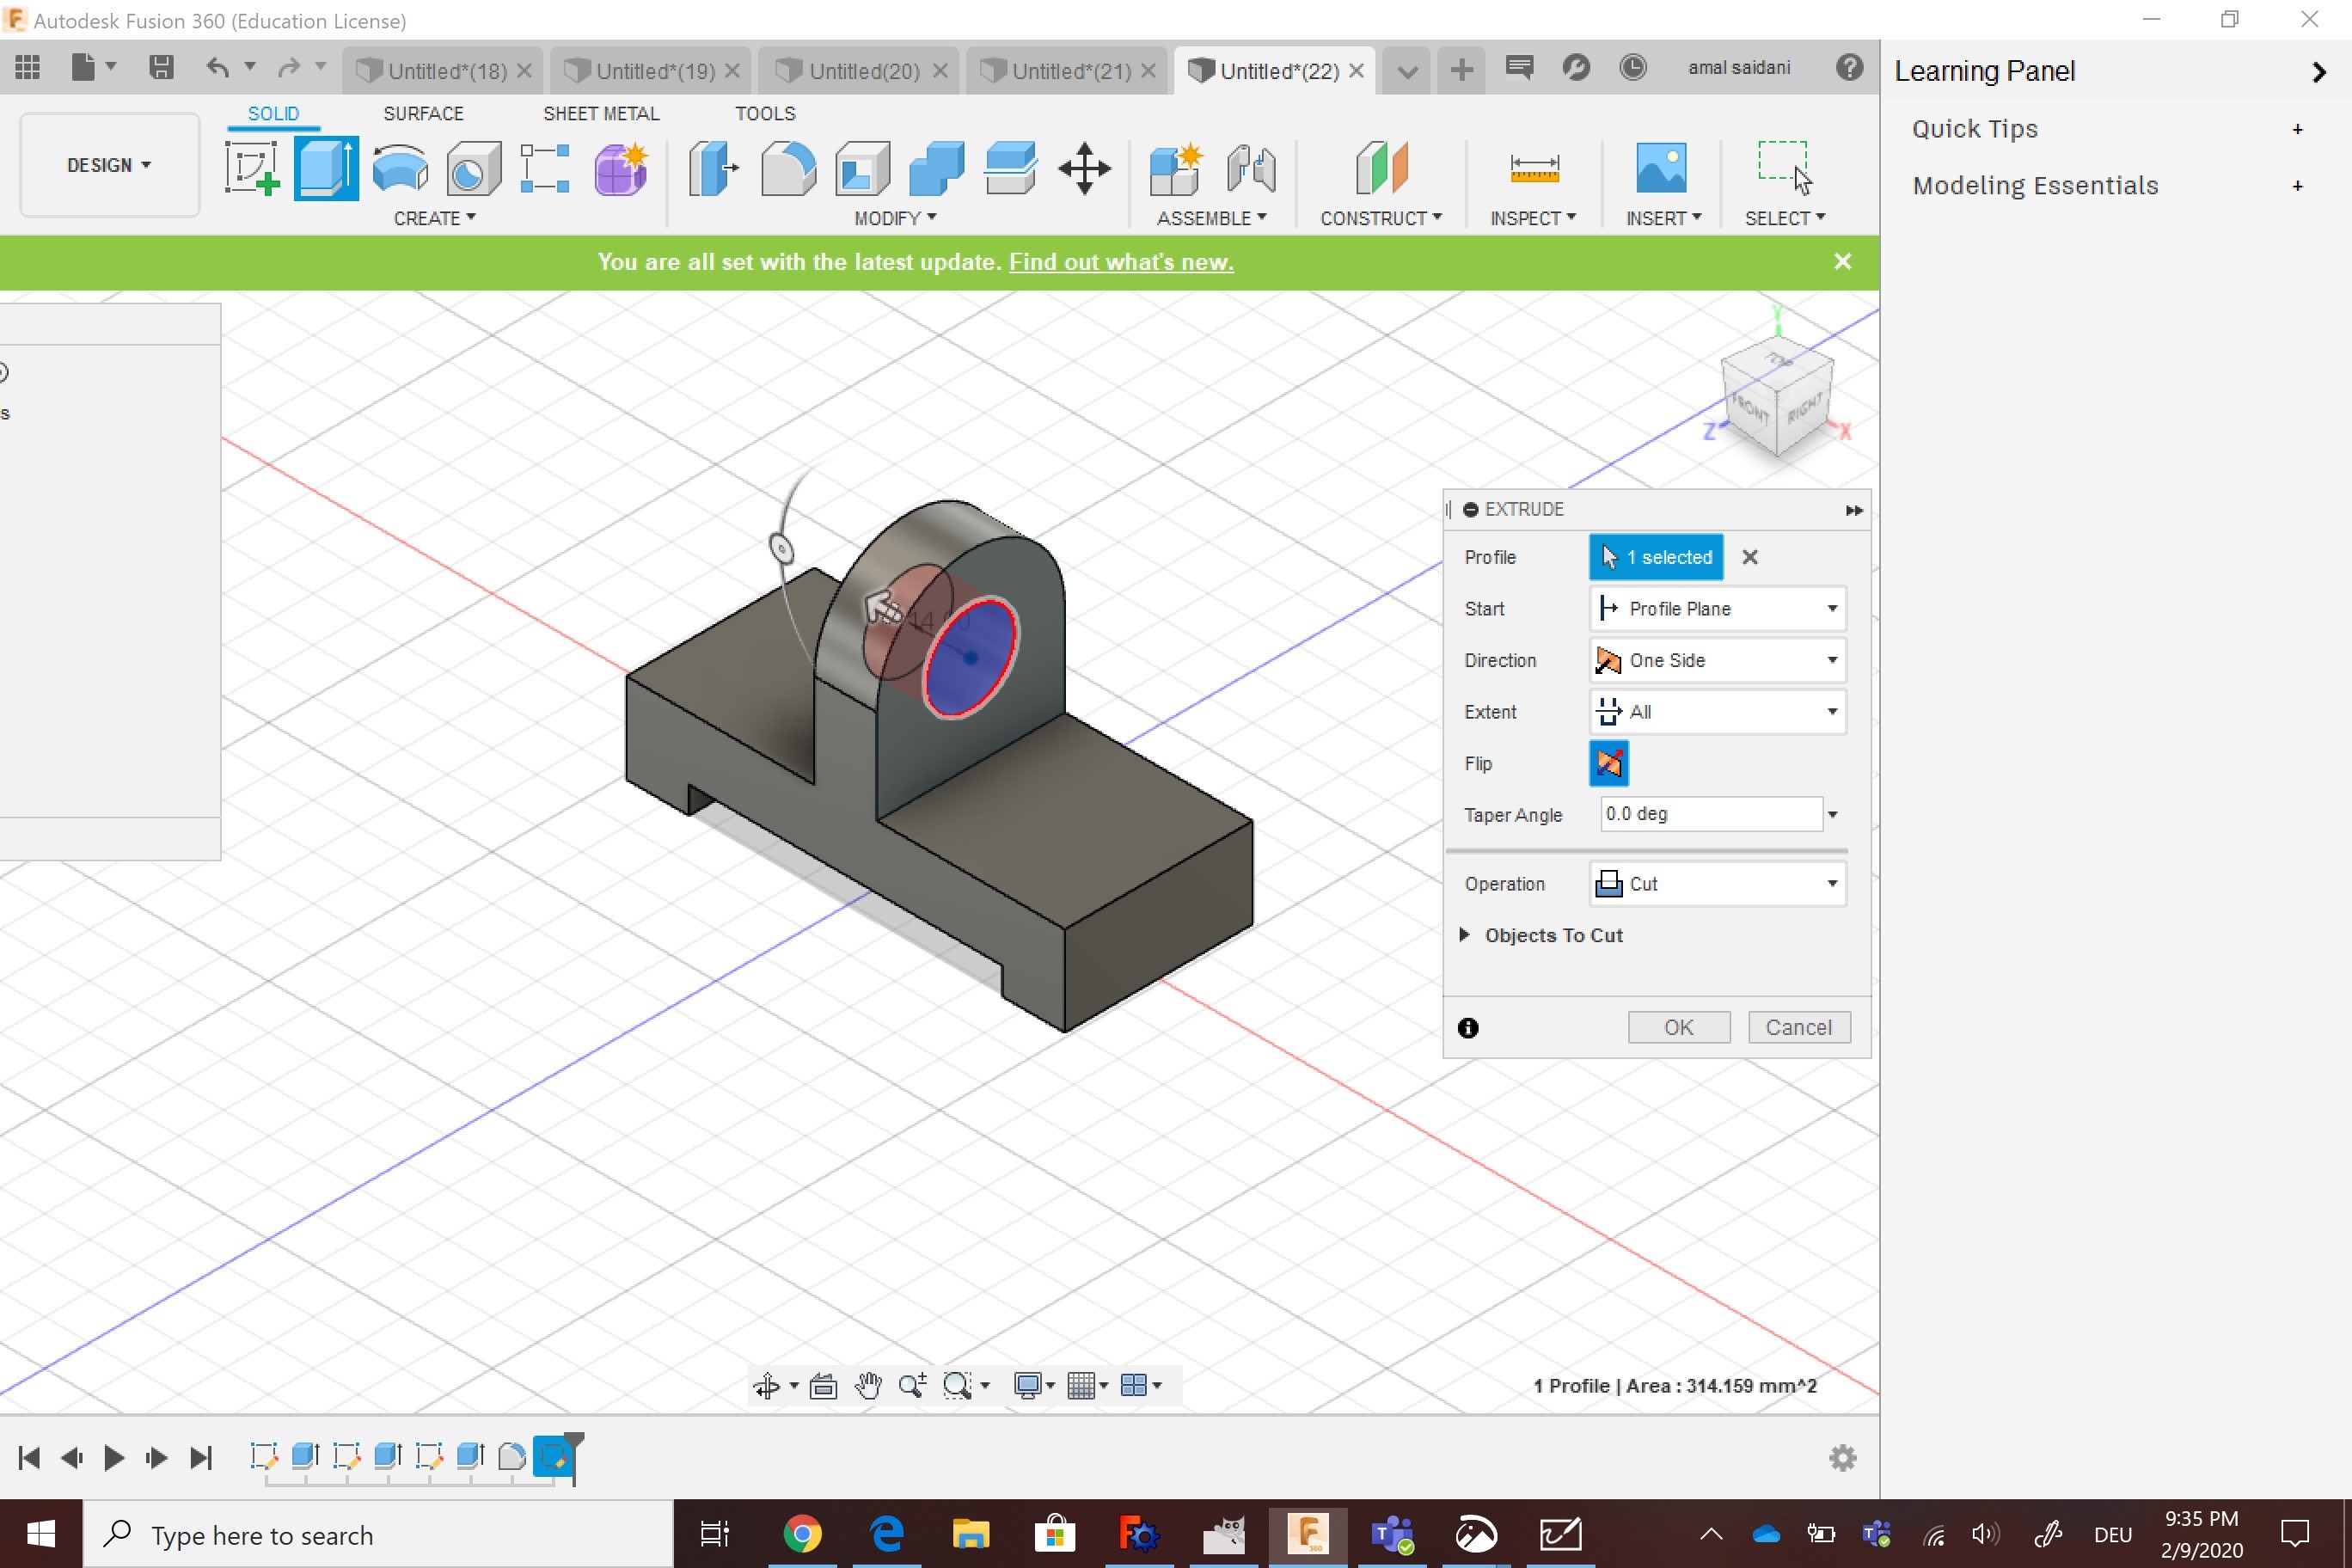Select the Hole tool icon

point(473,168)
